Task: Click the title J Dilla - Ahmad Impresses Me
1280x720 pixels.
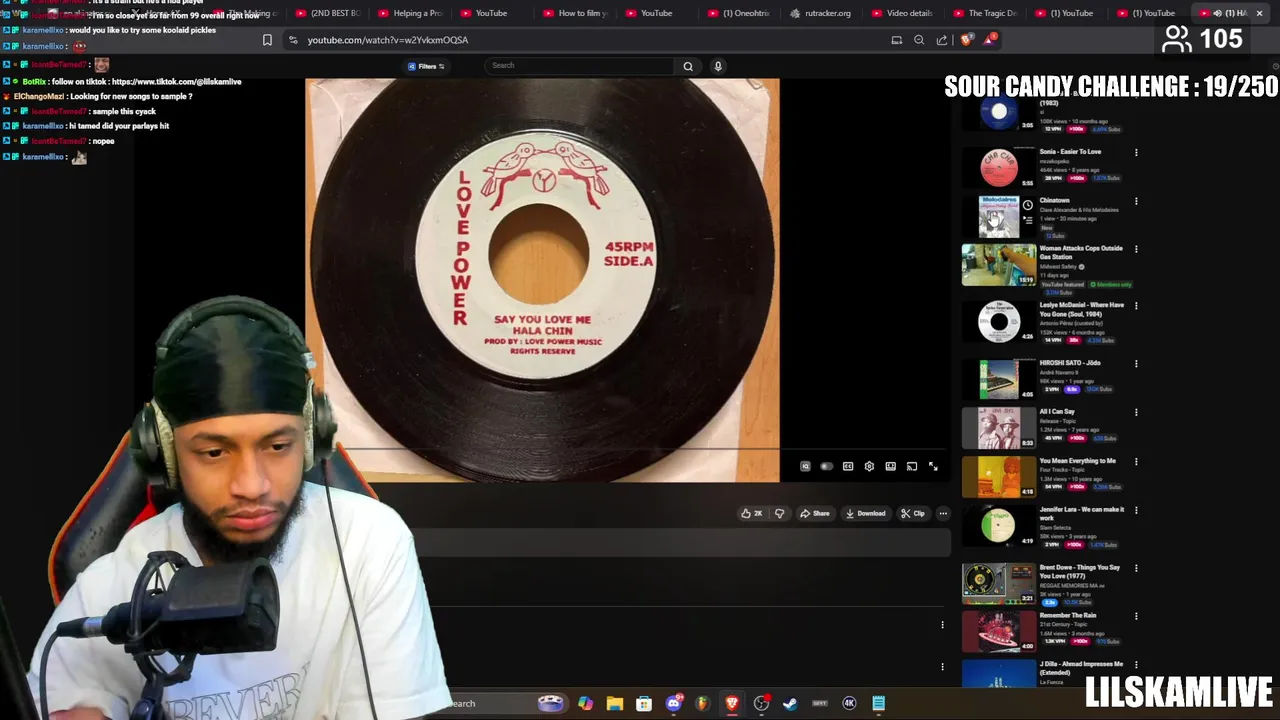Action: click(1081, 668)
